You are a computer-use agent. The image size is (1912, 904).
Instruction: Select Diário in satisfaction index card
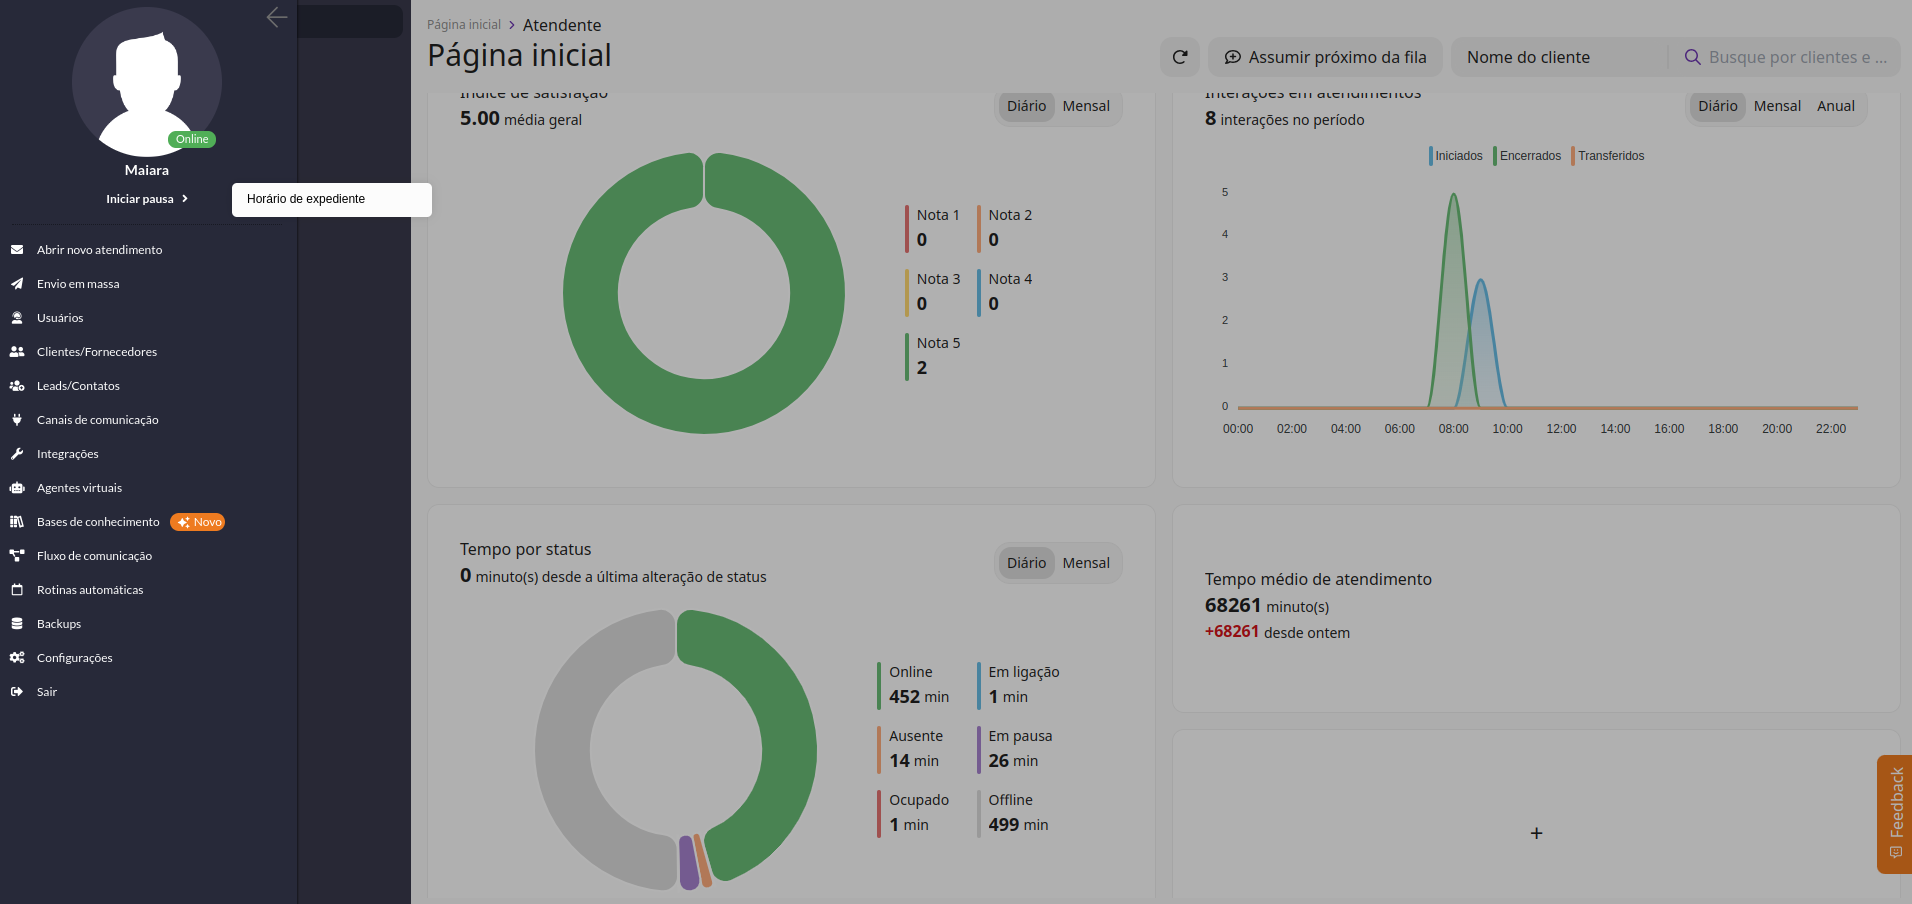pyautogui.click(x=1026, y=106)
